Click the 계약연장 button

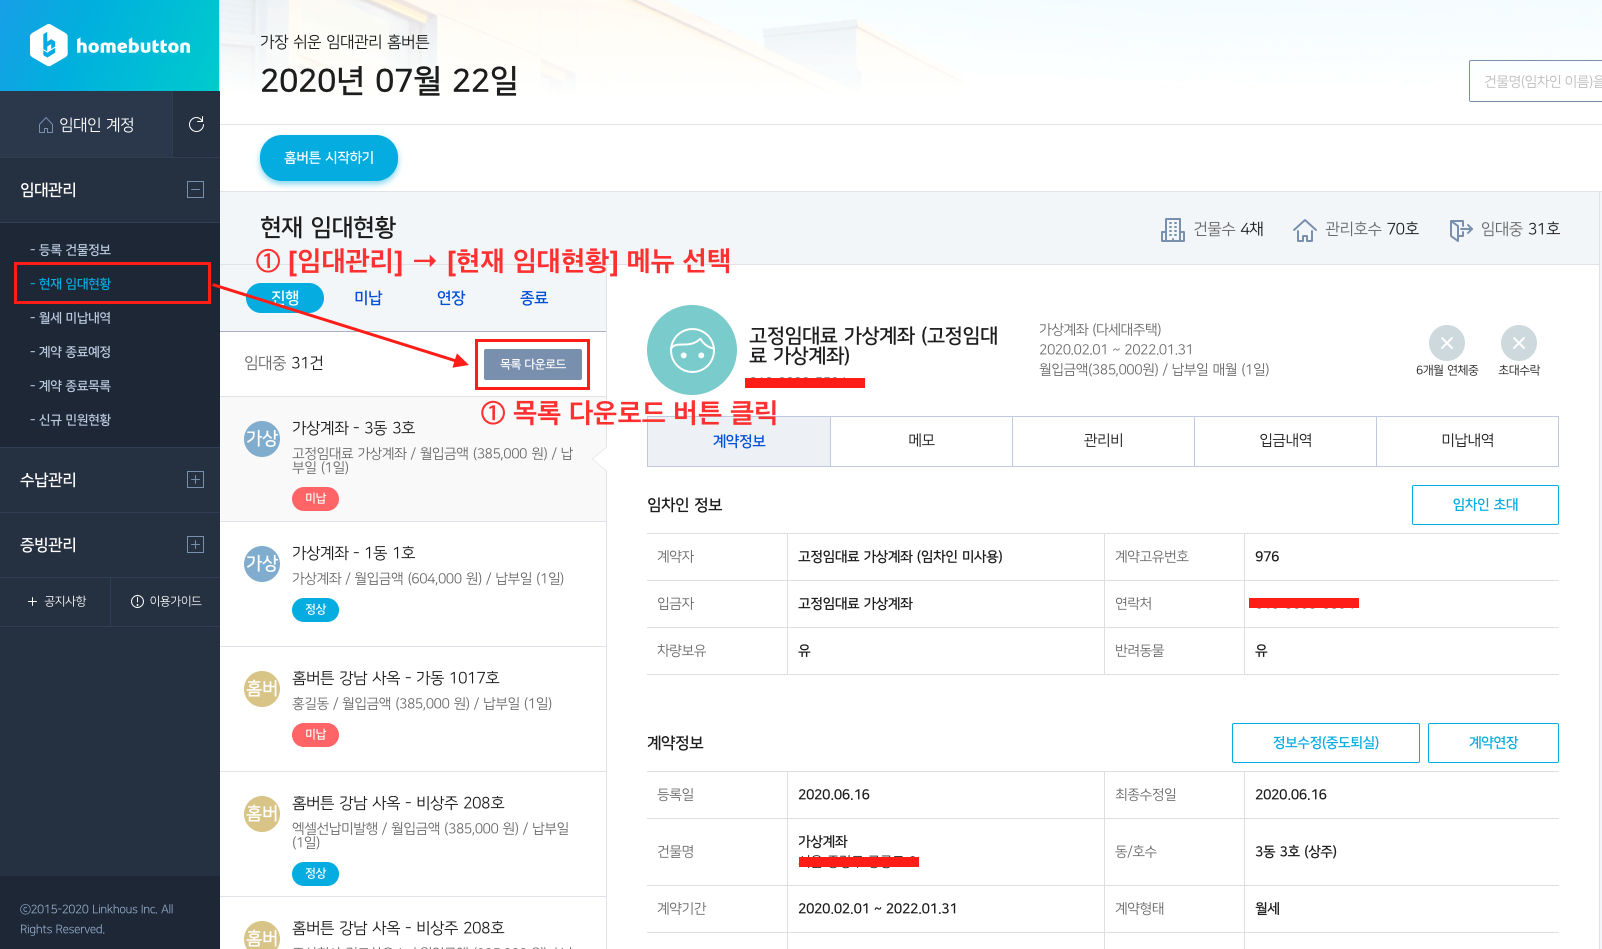point(1493,743)
